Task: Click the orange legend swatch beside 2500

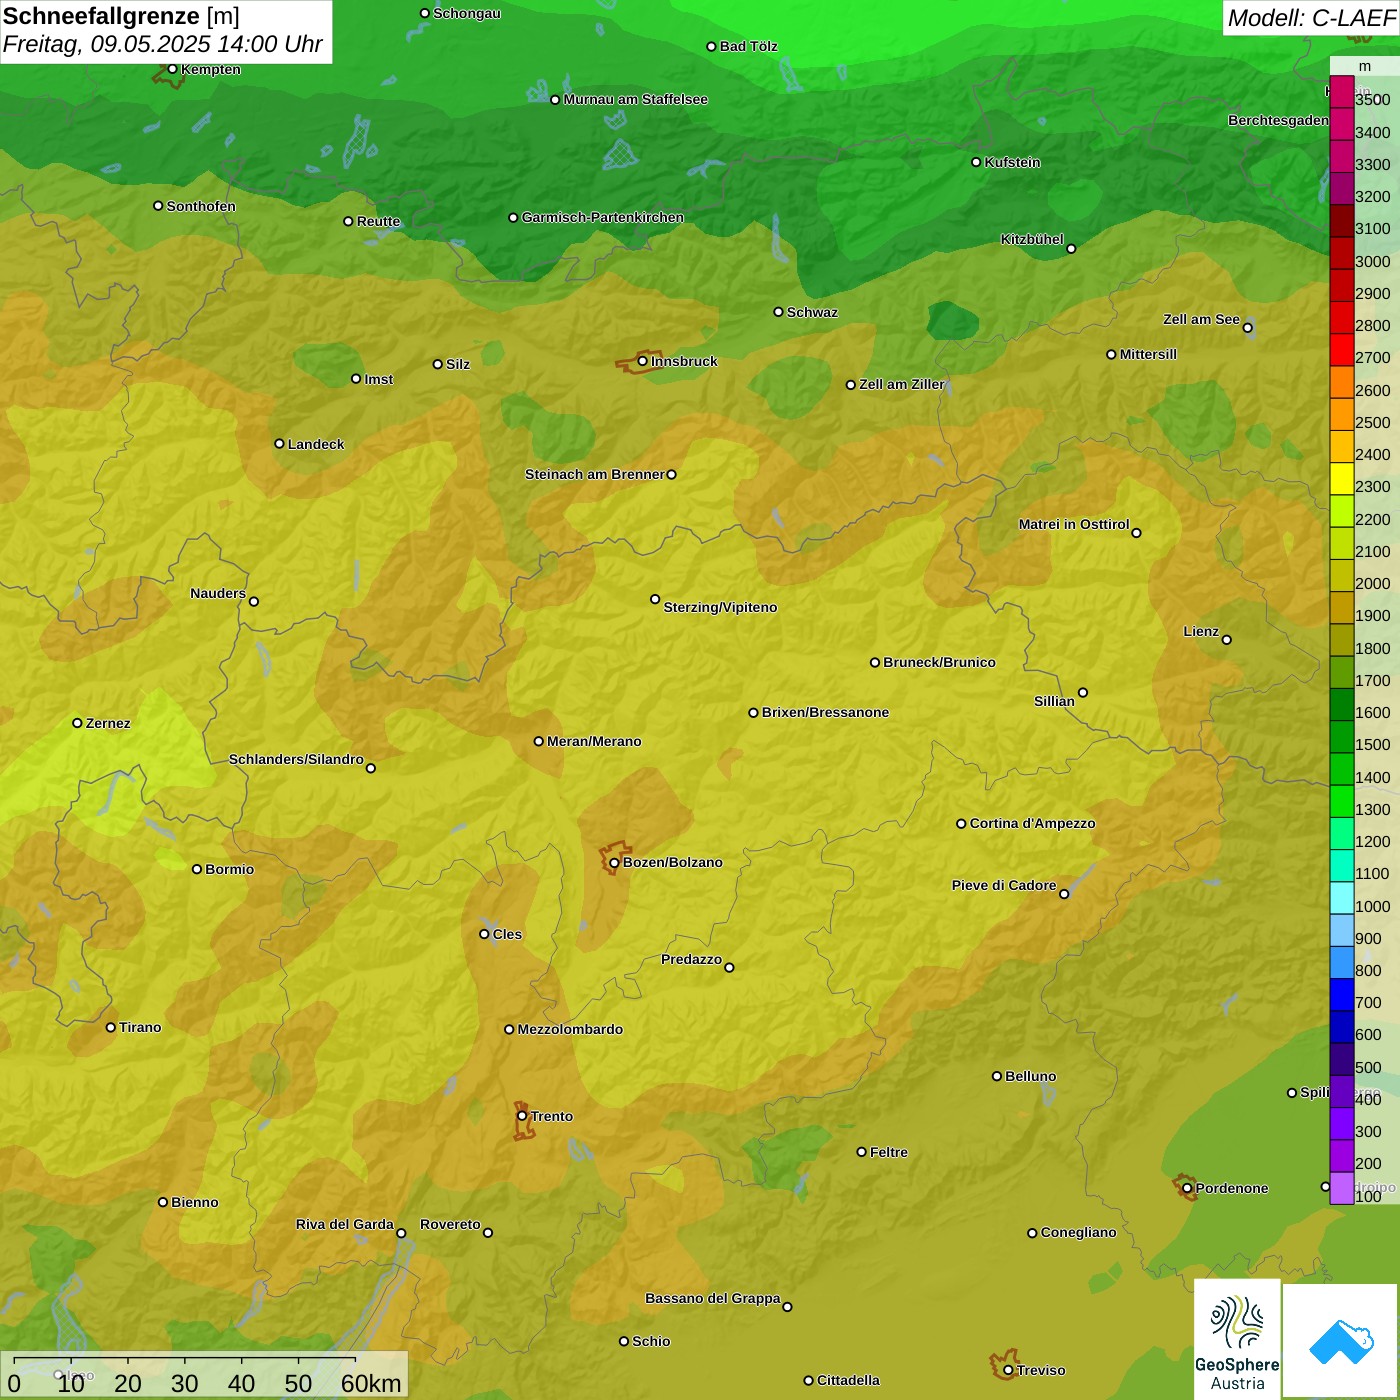Action: 1342,414
